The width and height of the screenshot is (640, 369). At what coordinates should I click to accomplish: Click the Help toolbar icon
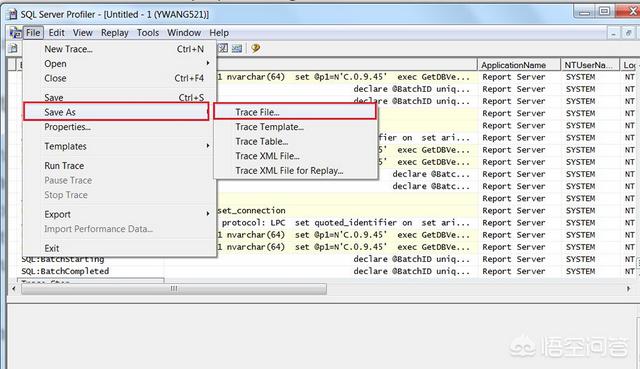[256, 48]
